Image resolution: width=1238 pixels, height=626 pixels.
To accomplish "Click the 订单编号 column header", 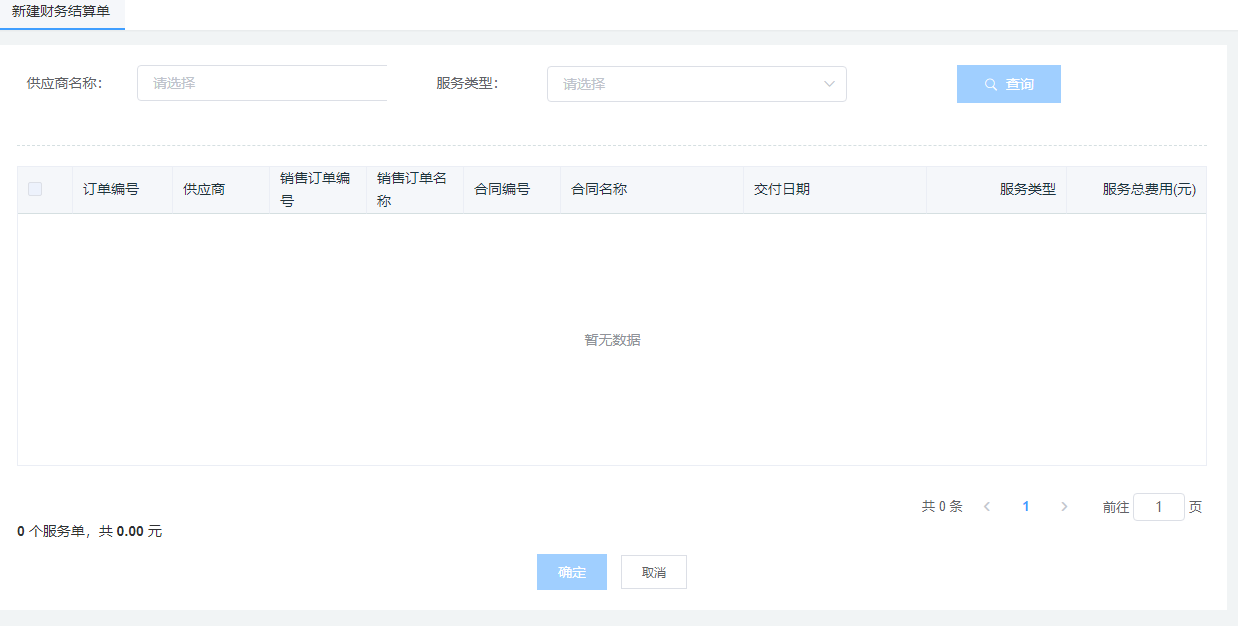I will click(111, 189).
